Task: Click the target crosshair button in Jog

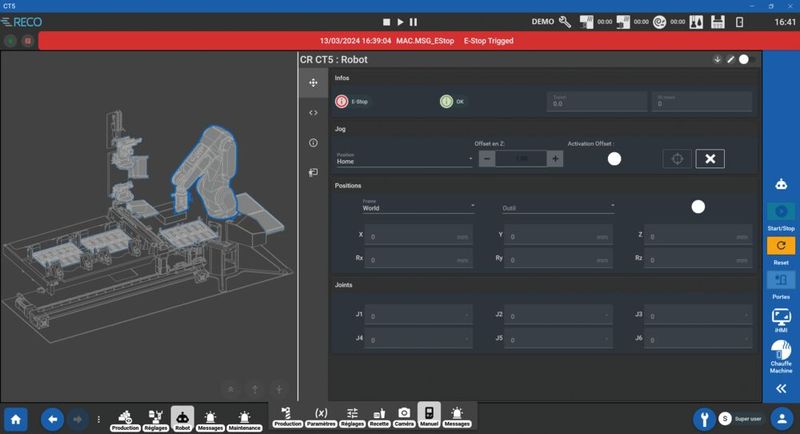Action: tap(677, 159)
